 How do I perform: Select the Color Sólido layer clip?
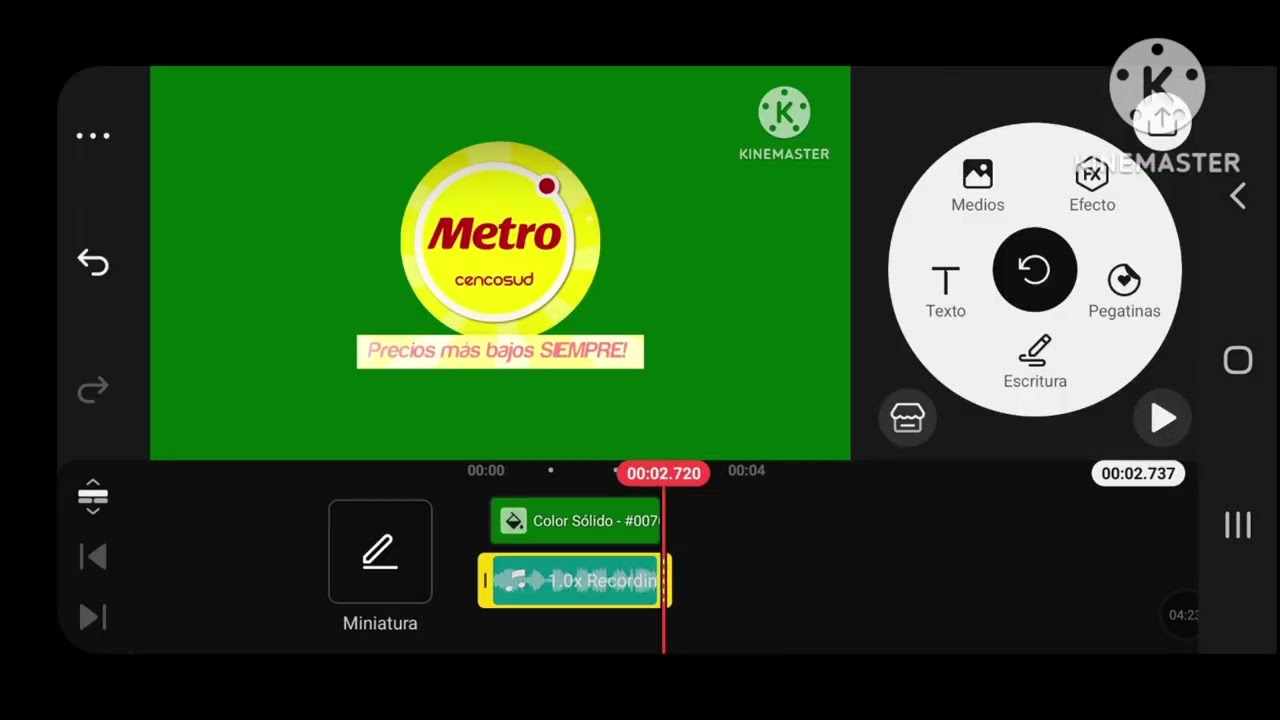(x=575, y=521)
